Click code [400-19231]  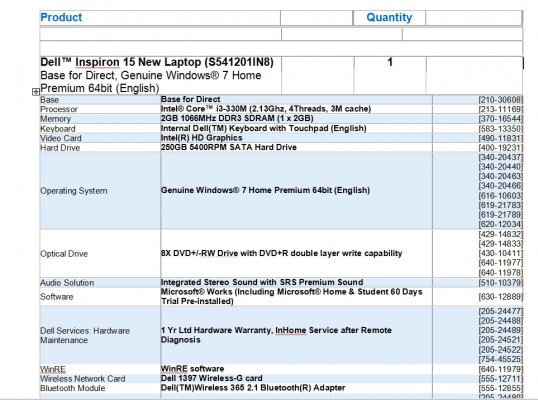(x=501, y=148)
